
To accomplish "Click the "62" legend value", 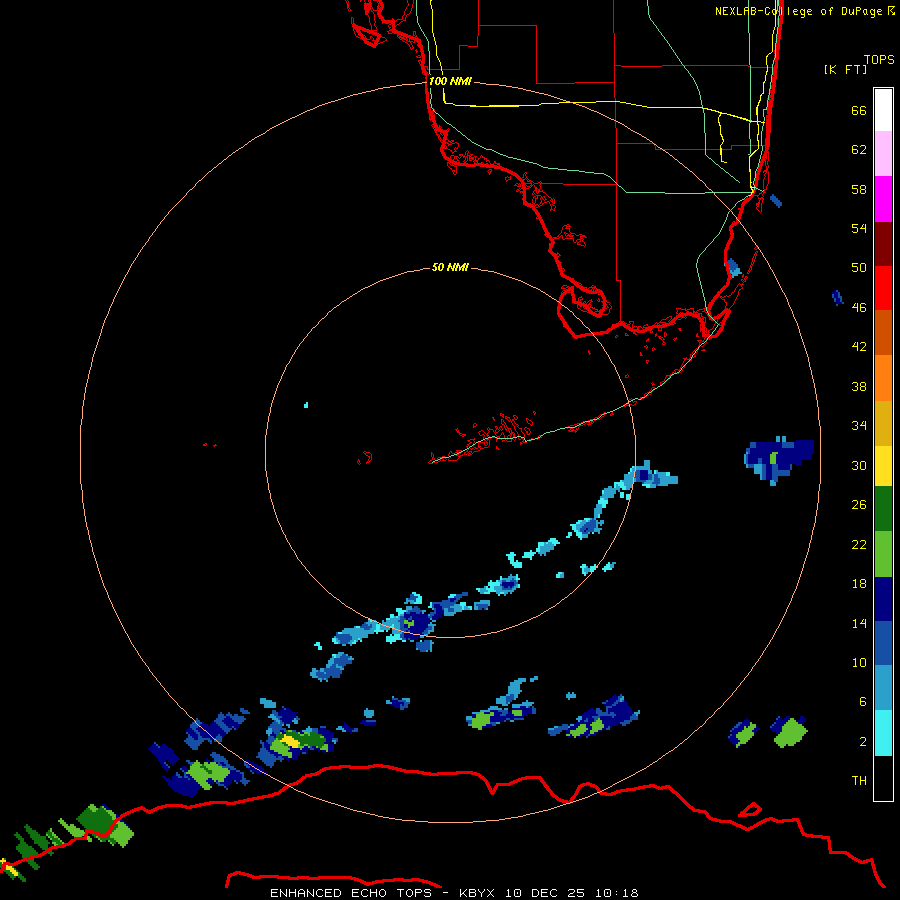I will click(x=859, y=150).
